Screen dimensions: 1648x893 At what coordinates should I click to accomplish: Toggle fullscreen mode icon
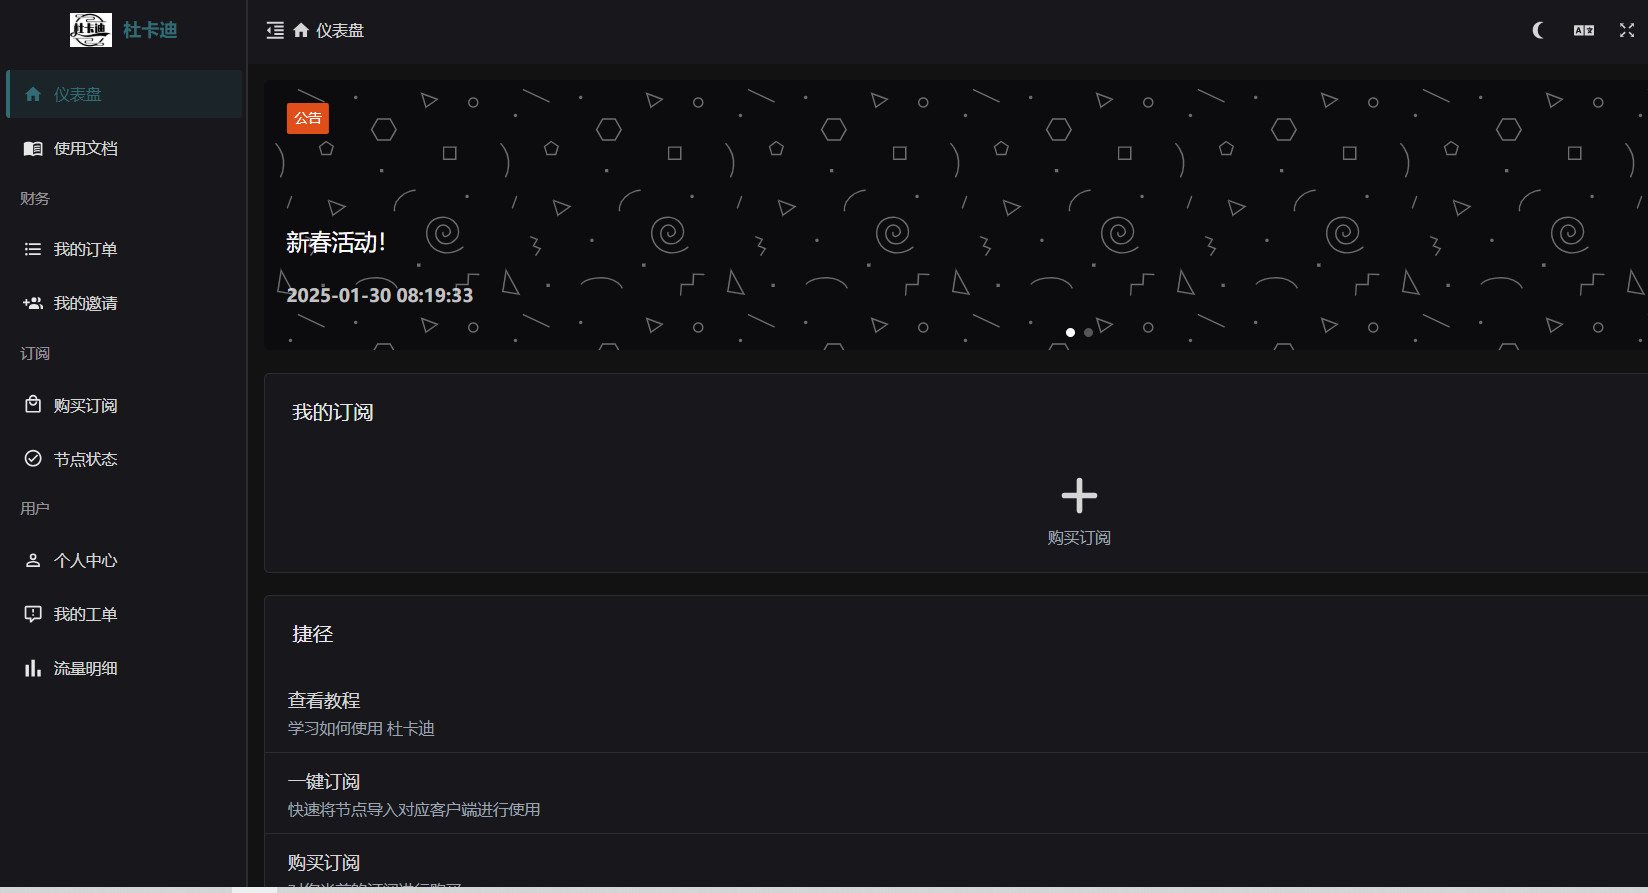point(1627,31)
